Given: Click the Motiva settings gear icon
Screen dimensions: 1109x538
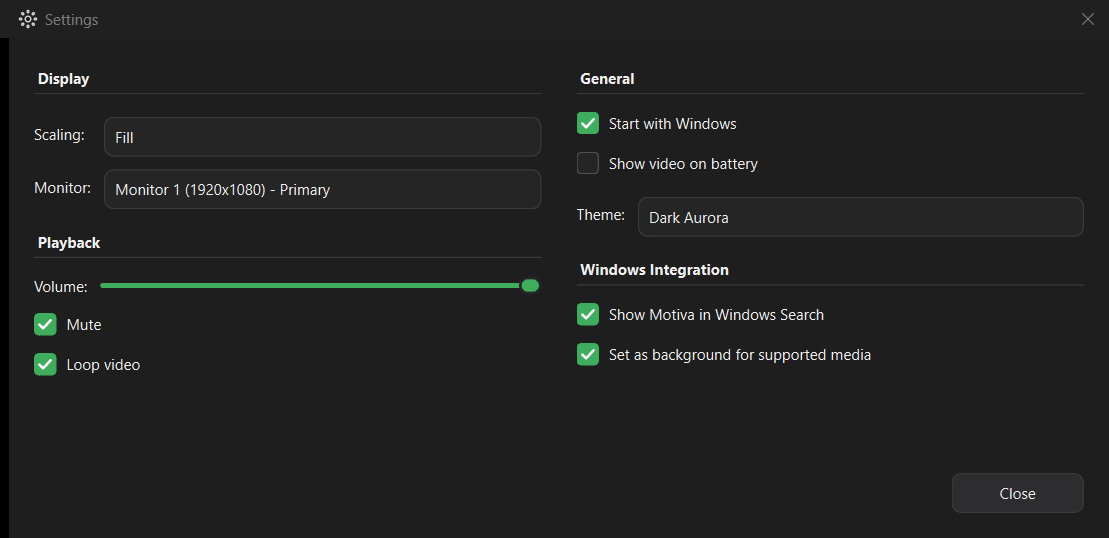Looking at the screenshot, I should click(x=27, y=19).
